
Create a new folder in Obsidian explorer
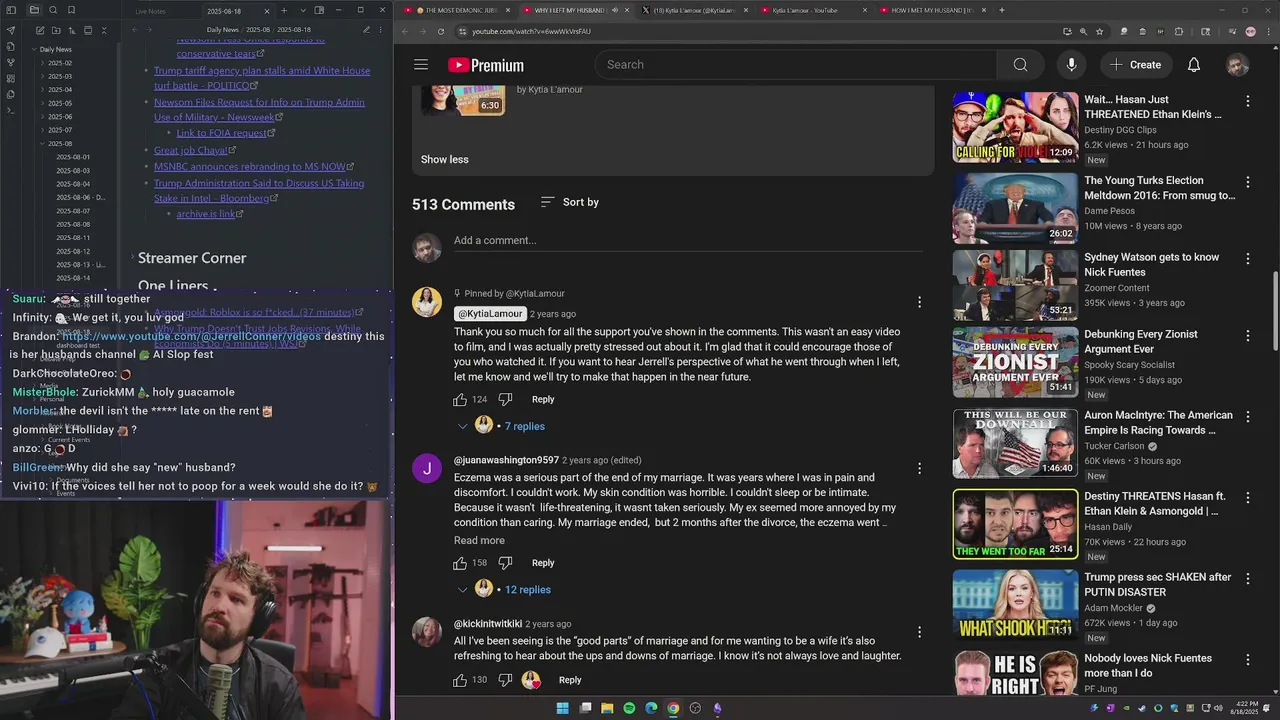(x=56, y=31)
